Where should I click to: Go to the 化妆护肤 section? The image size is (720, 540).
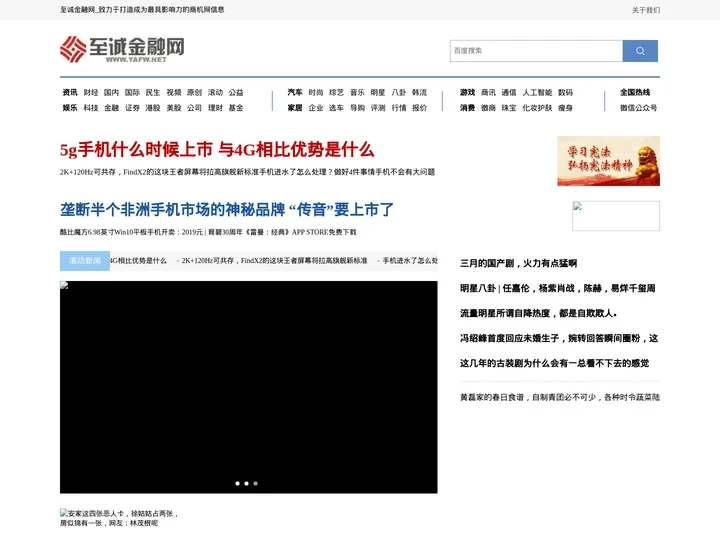click(537, 108)
